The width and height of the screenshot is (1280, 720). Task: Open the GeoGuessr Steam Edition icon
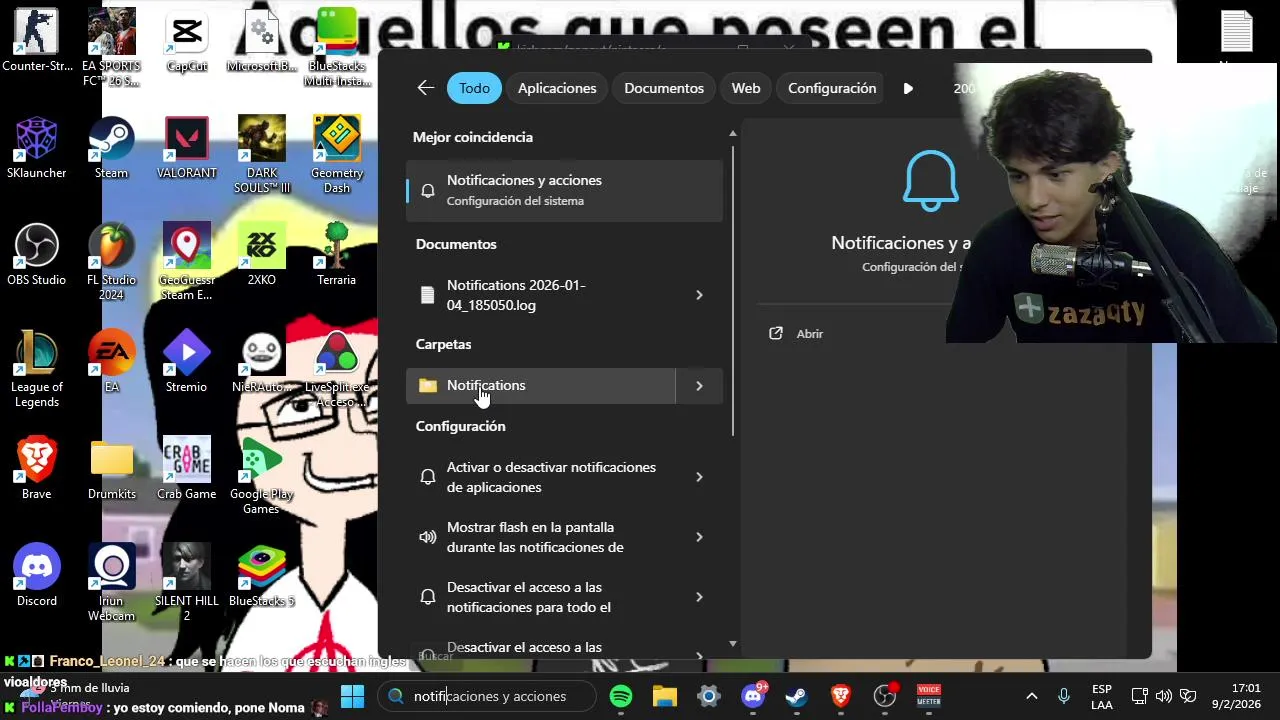187,261
